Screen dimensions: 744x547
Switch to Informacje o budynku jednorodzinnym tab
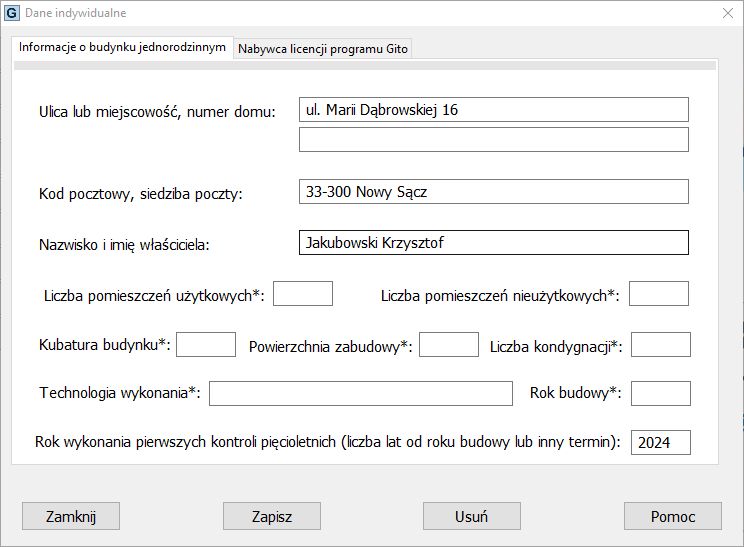pyautogui.click(x=122, y=48)
